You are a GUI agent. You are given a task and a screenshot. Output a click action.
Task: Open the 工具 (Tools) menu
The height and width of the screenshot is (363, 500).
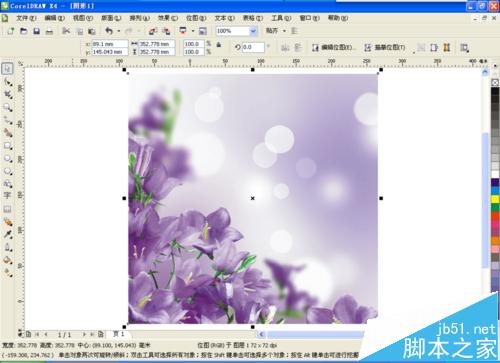coord(281,18)
